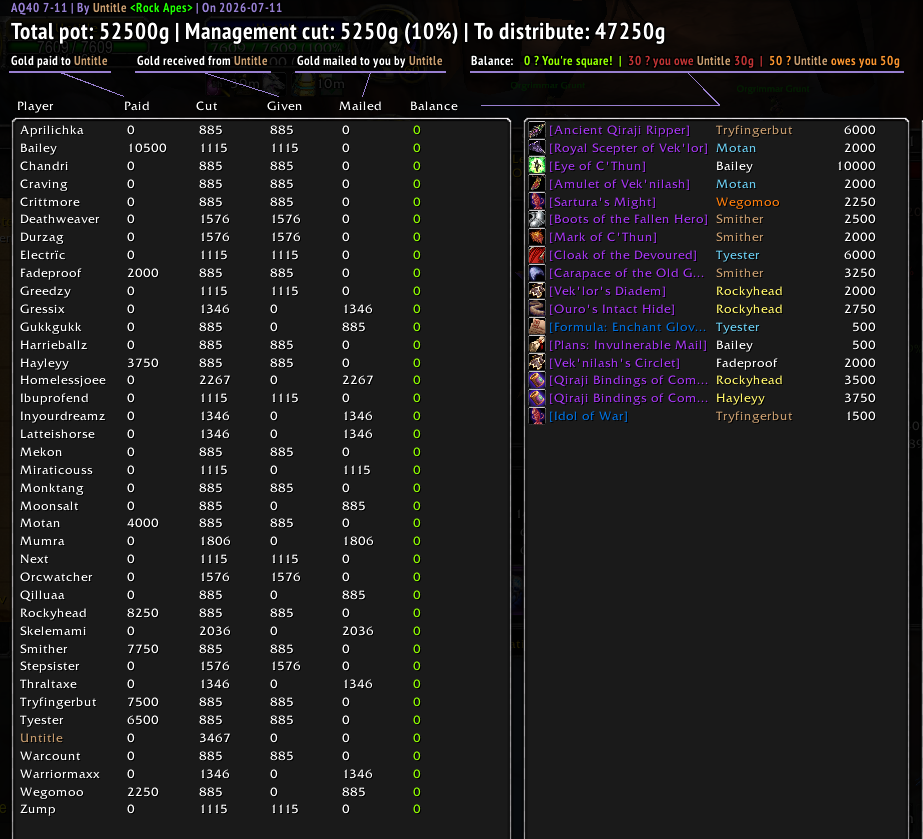Open the [Cloak of the Devoured] item link
This screenshot has width=923, height=839.
tap(623, 255)
